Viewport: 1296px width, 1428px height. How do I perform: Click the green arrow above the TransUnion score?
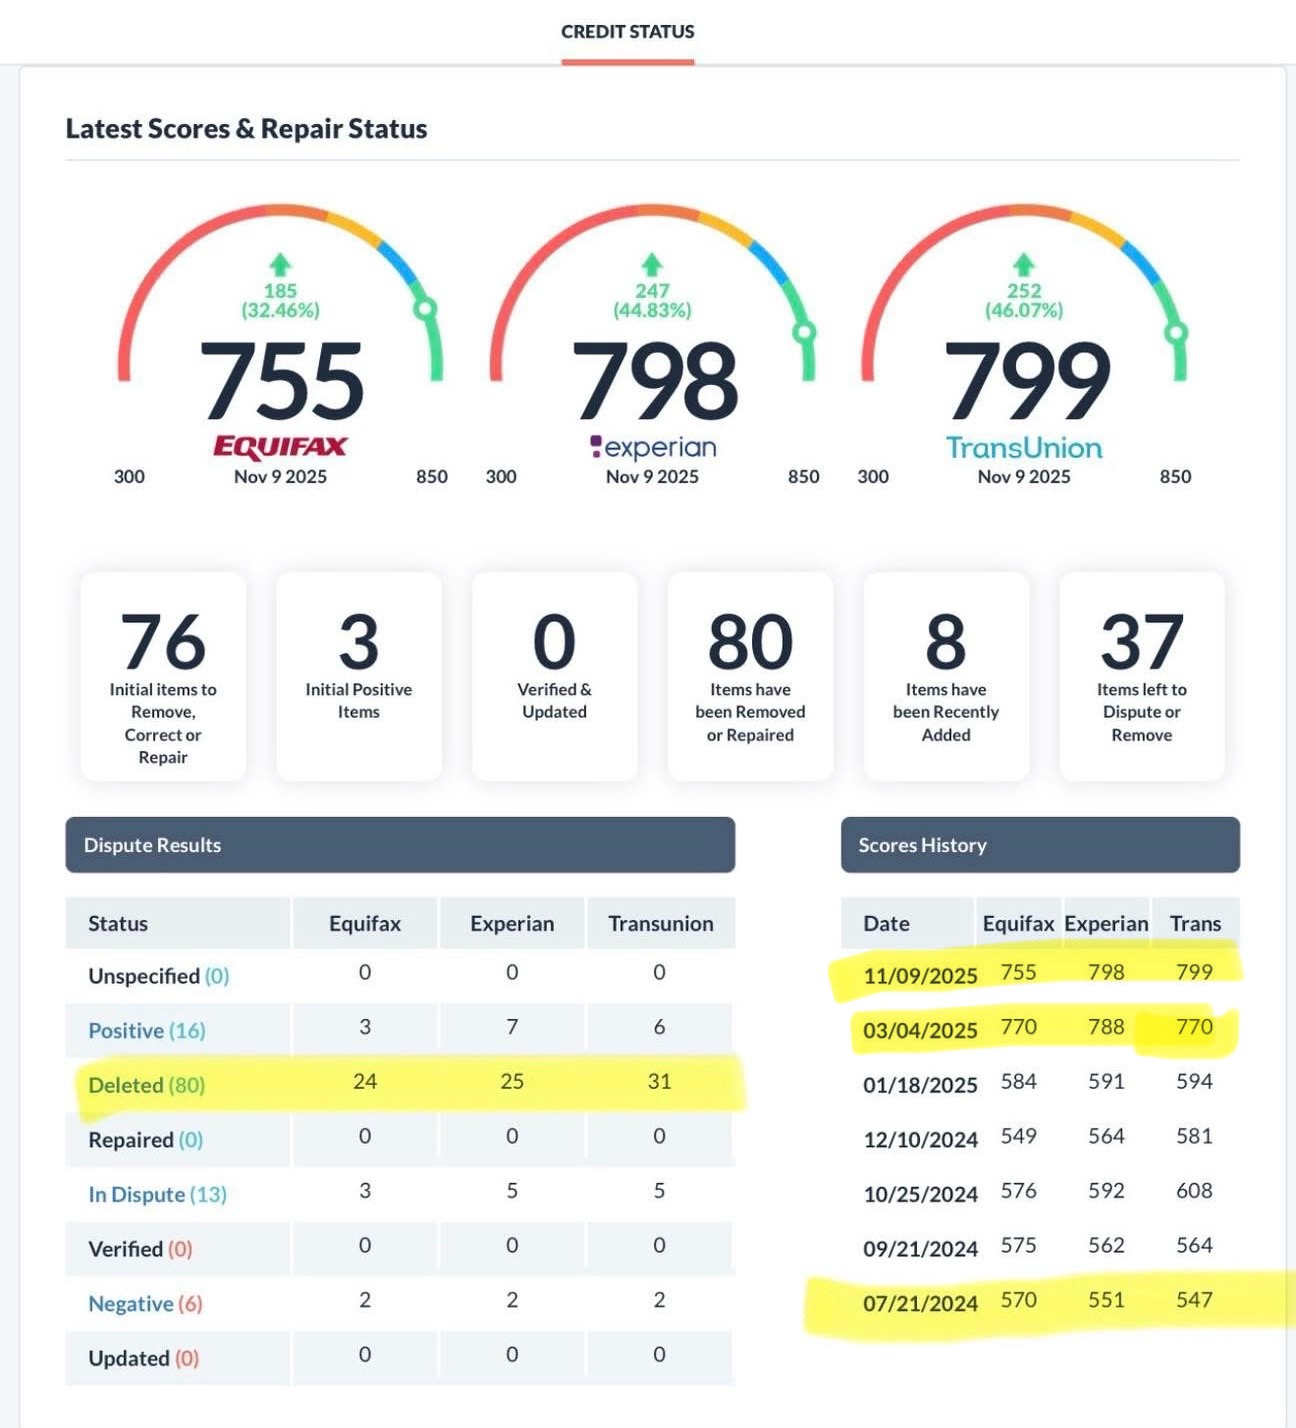[x=1021, y=265]
